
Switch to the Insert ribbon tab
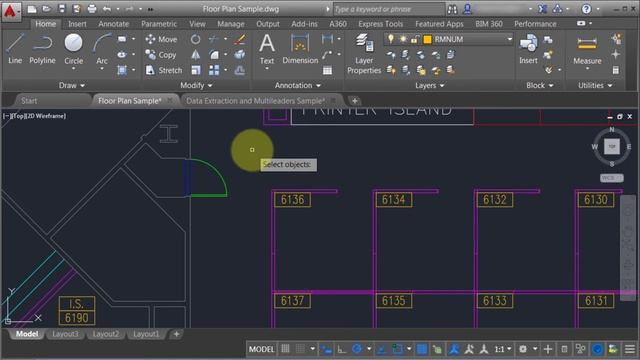(77, 24)
